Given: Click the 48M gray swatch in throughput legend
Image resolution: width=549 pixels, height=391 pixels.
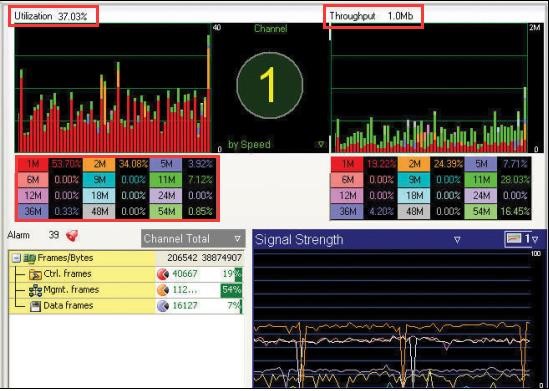Looking at the screenshot, I should click(414, 211).
